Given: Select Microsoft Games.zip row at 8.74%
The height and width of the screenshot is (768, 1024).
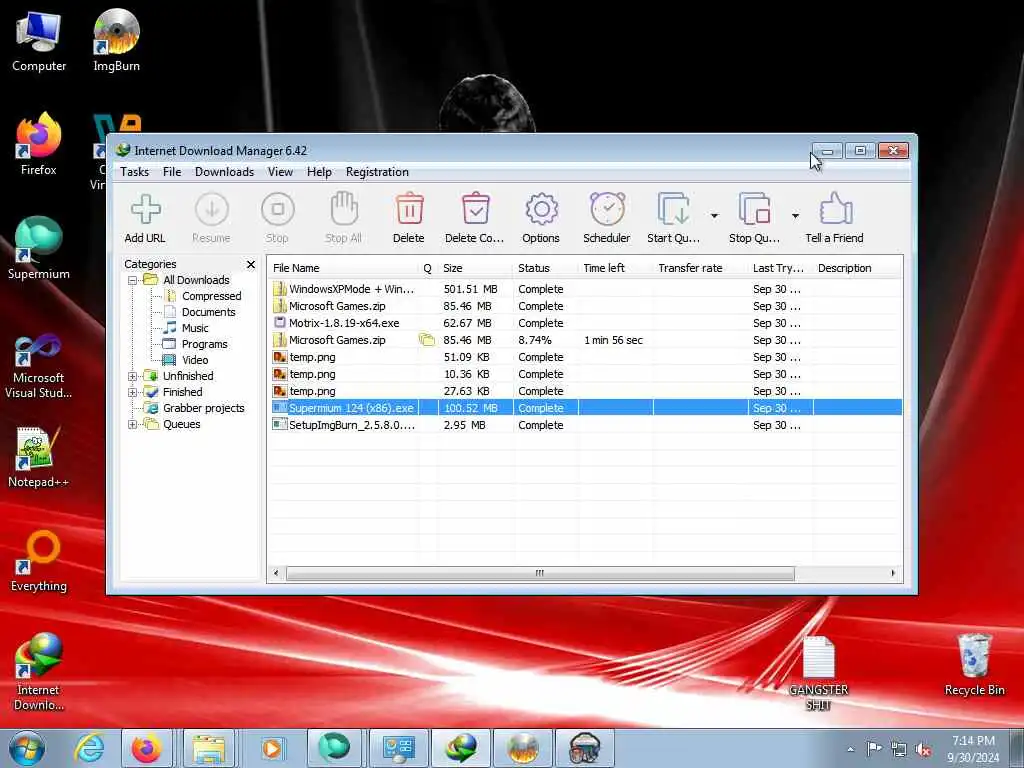Looking at the screenshot, I should point(586,340).
